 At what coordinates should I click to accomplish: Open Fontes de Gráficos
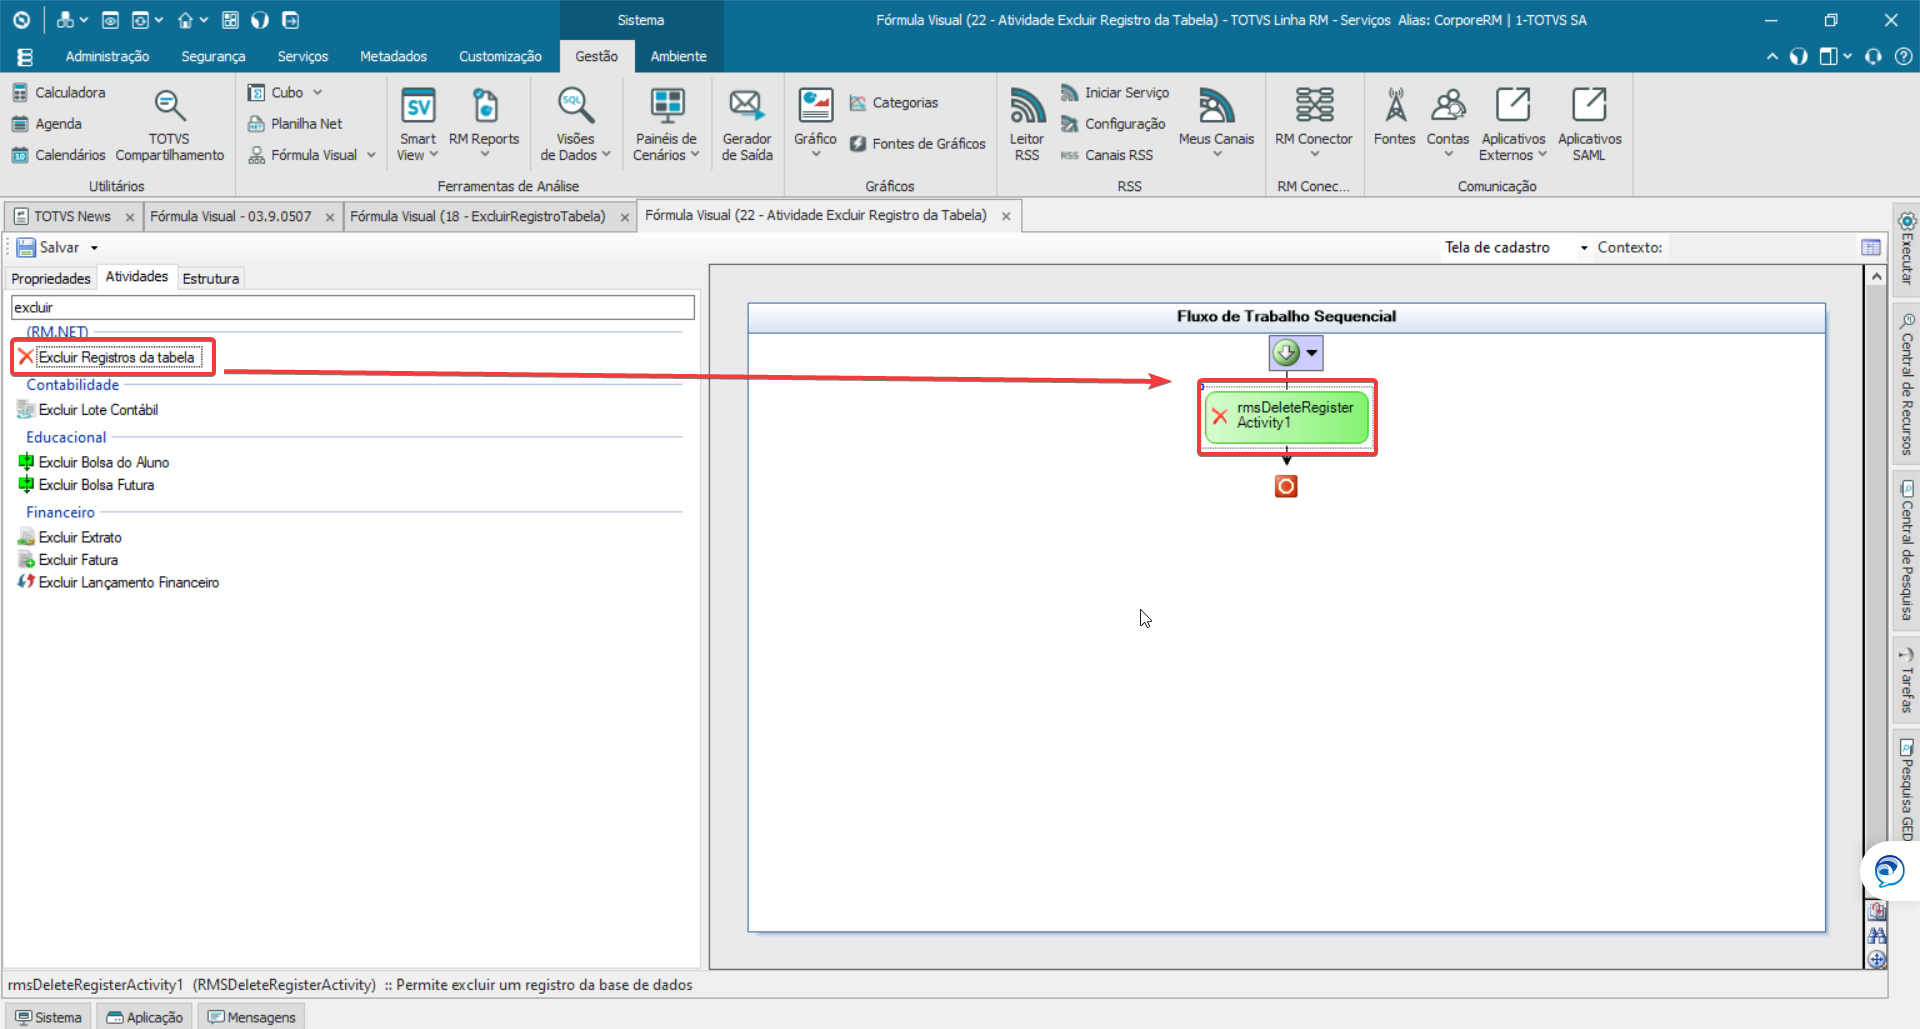pos(918,144)
